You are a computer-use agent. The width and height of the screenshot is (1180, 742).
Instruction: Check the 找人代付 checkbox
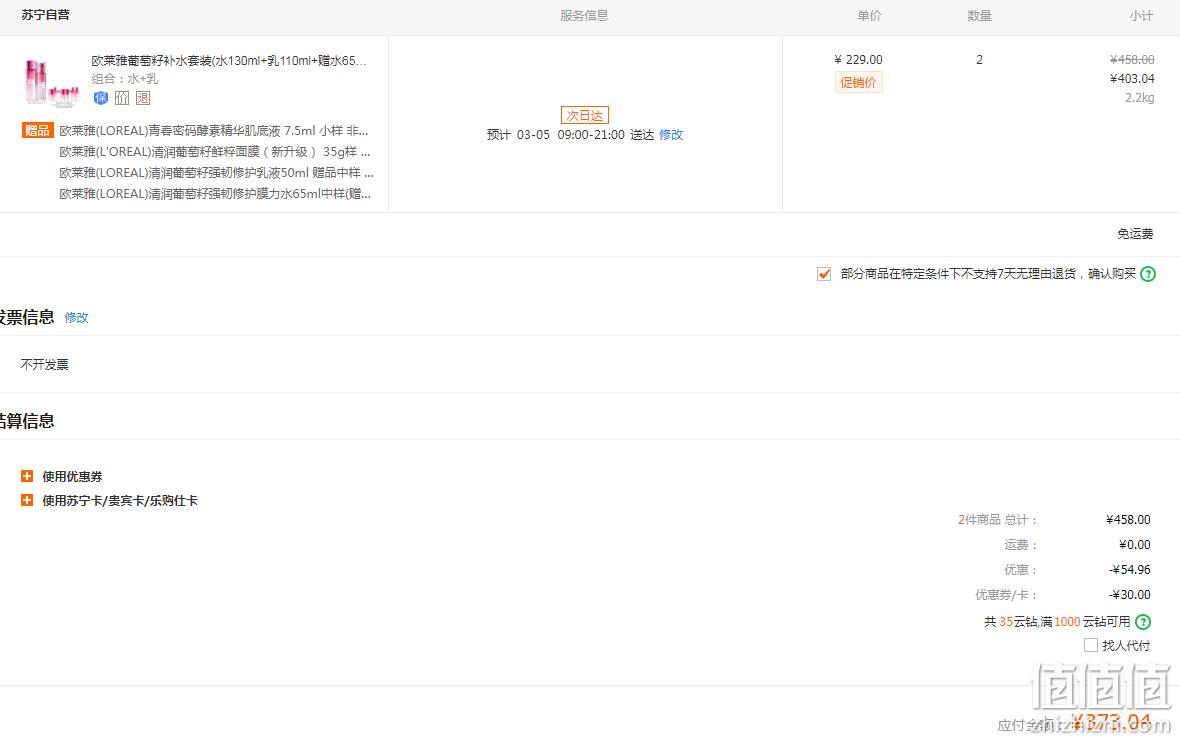point(1090,645)
